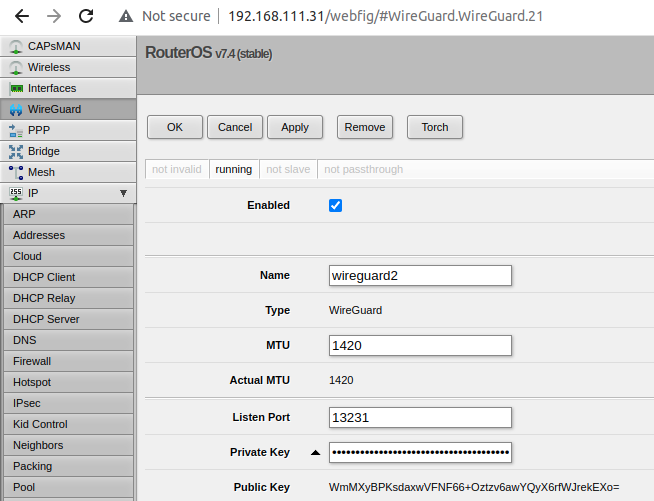Image resolution: width=654 pixels, height=501 pixels.
Task: Open the Bridge menu
Action: (68, 151)
